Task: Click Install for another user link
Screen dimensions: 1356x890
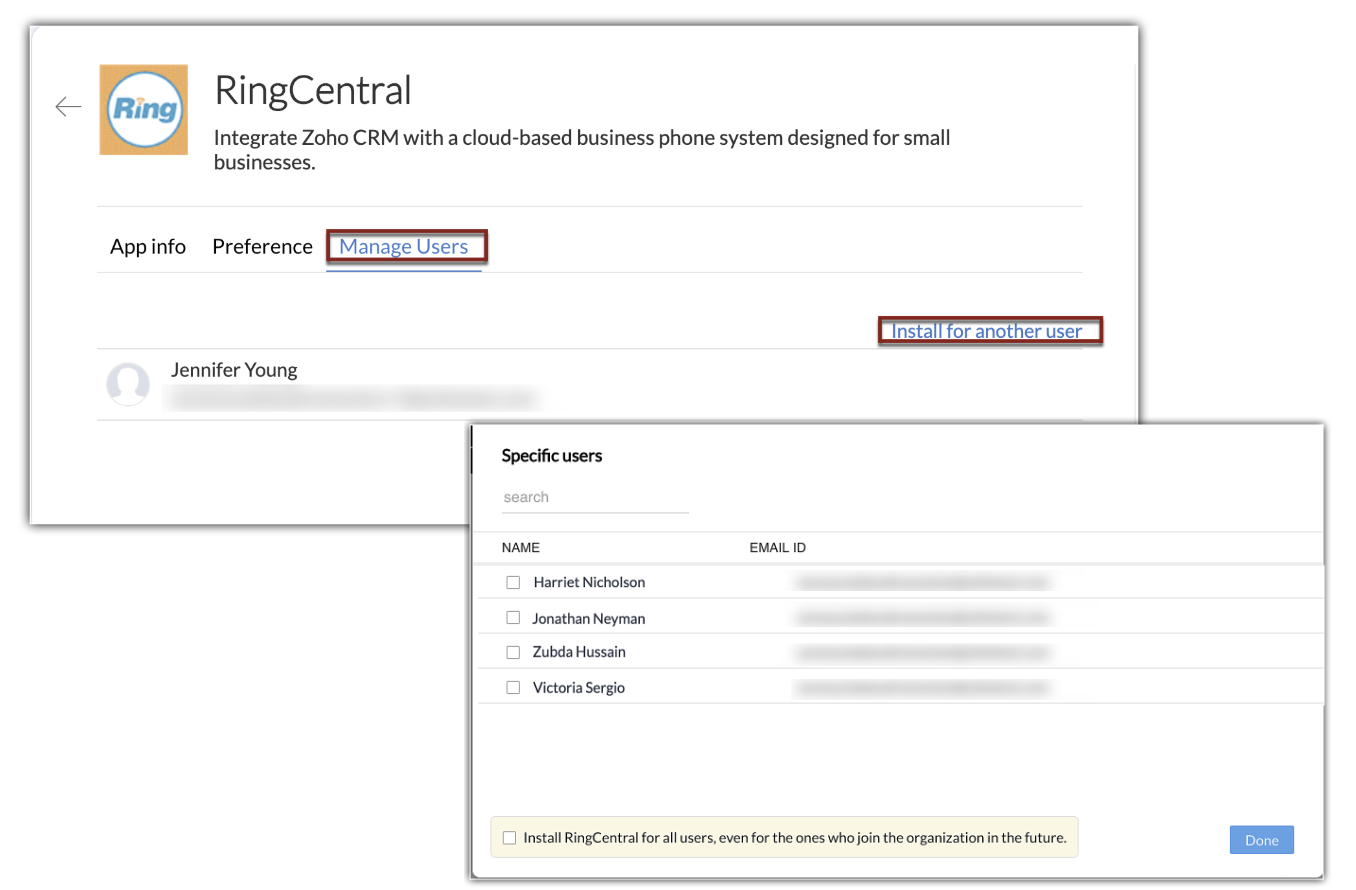Action: pos(986,331)
